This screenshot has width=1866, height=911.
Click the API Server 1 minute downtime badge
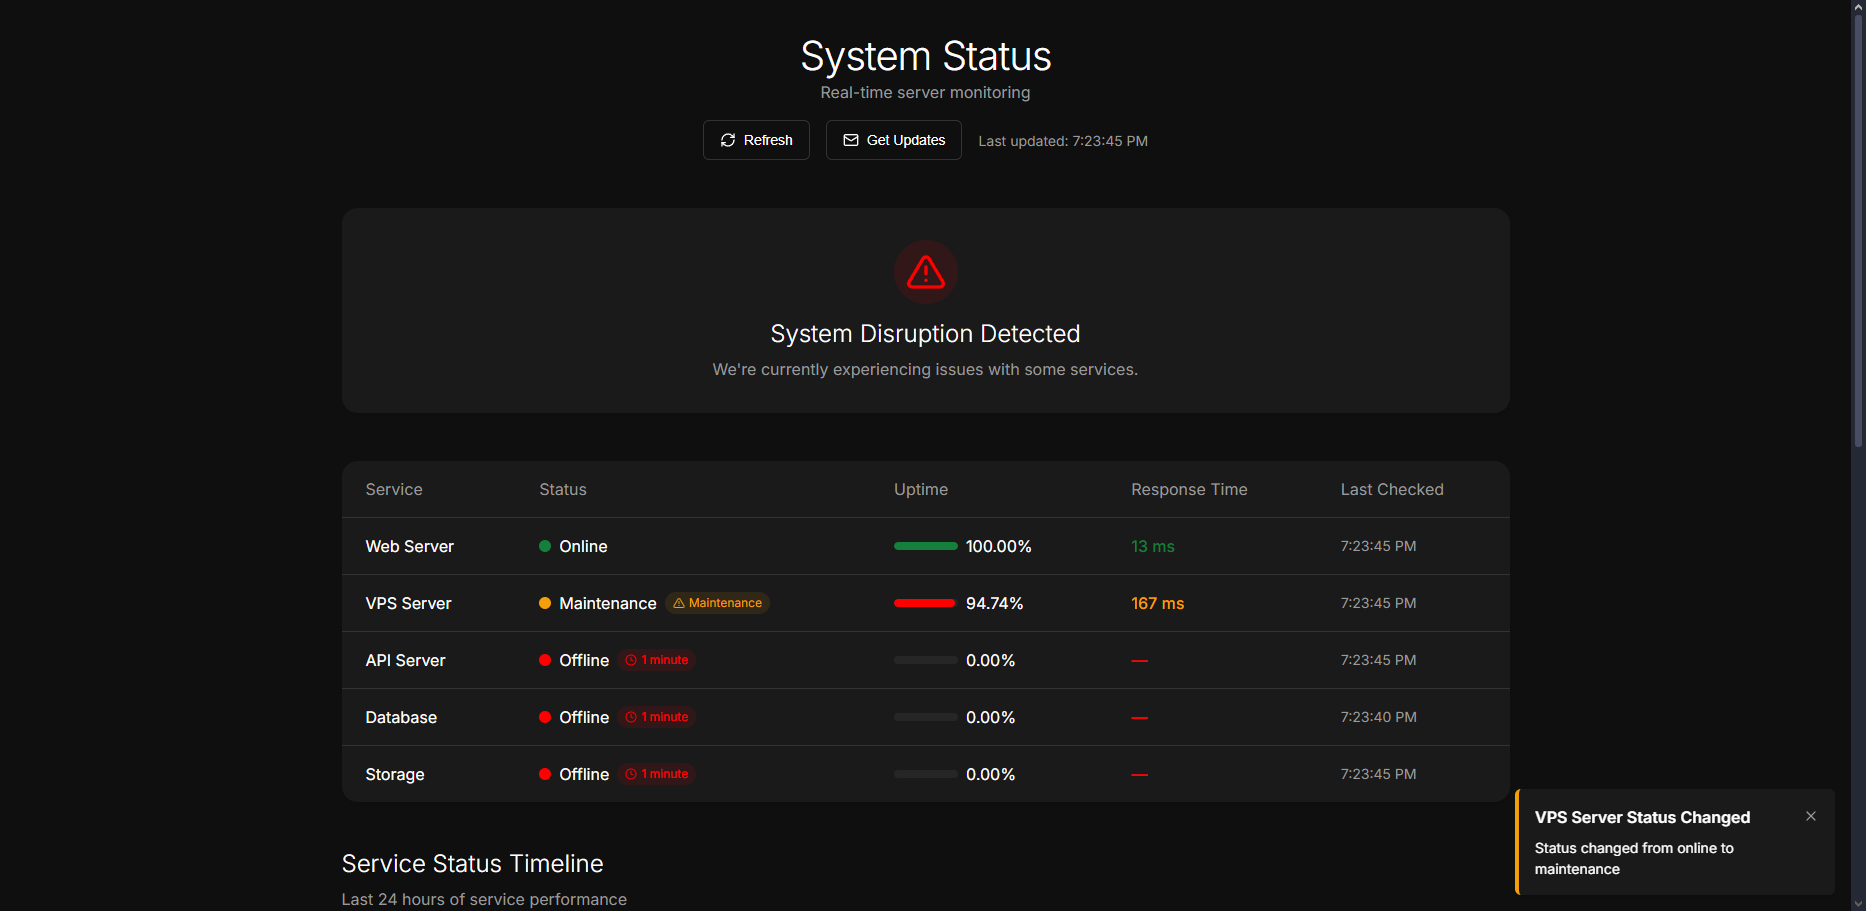point(657,660)
